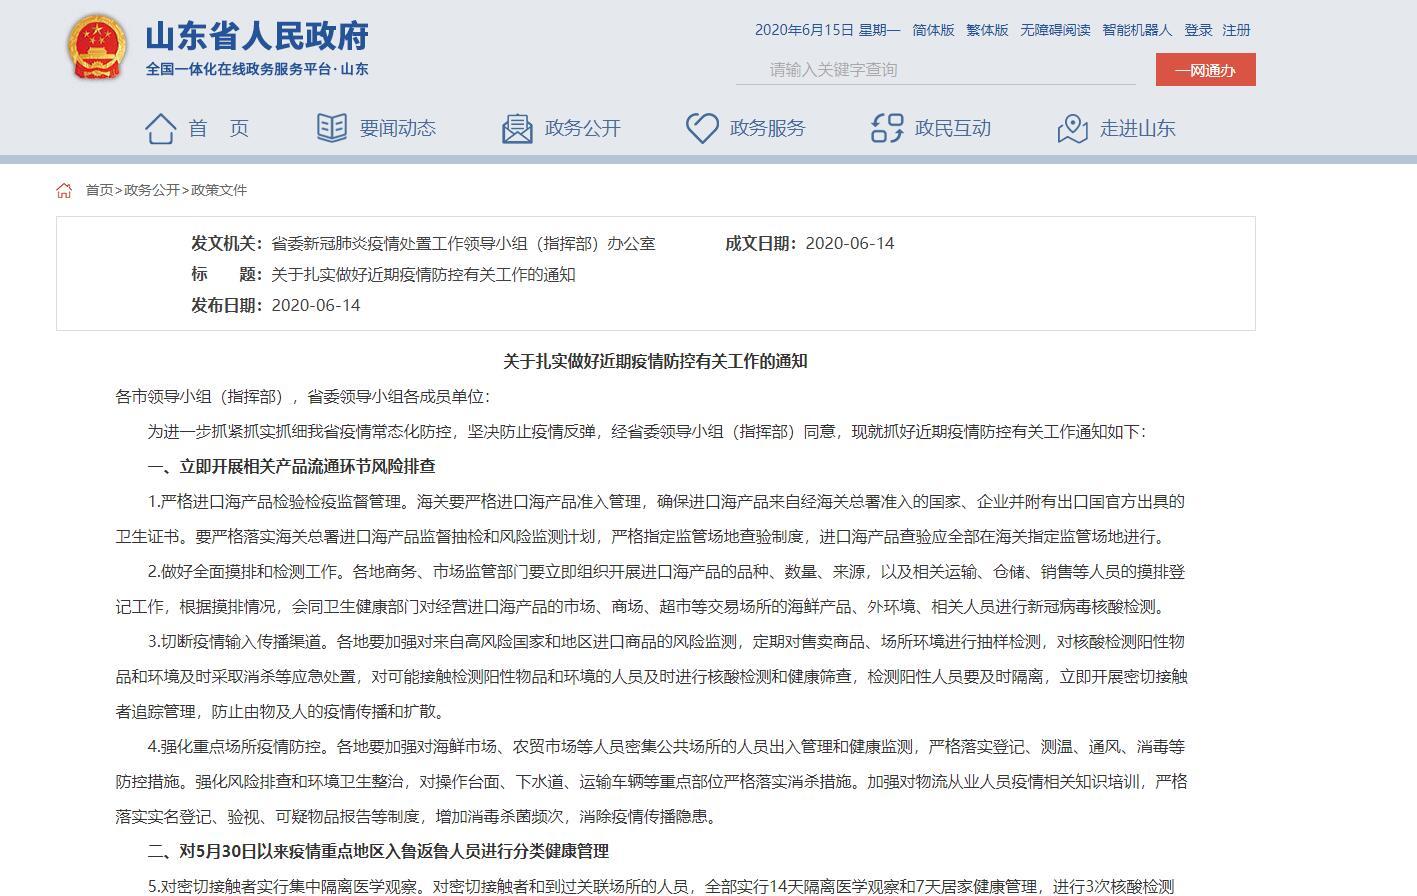Go to 政策文件 in breadcrumb
The image size is (1417, 896).
[x=219, y=190]
